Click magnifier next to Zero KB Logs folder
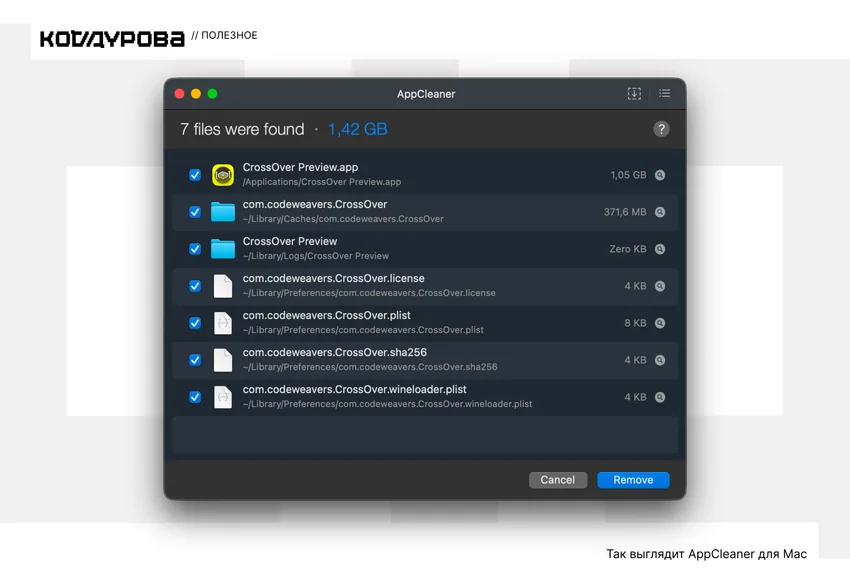Viewport: 850px width, 582px height. click(660, 249)
